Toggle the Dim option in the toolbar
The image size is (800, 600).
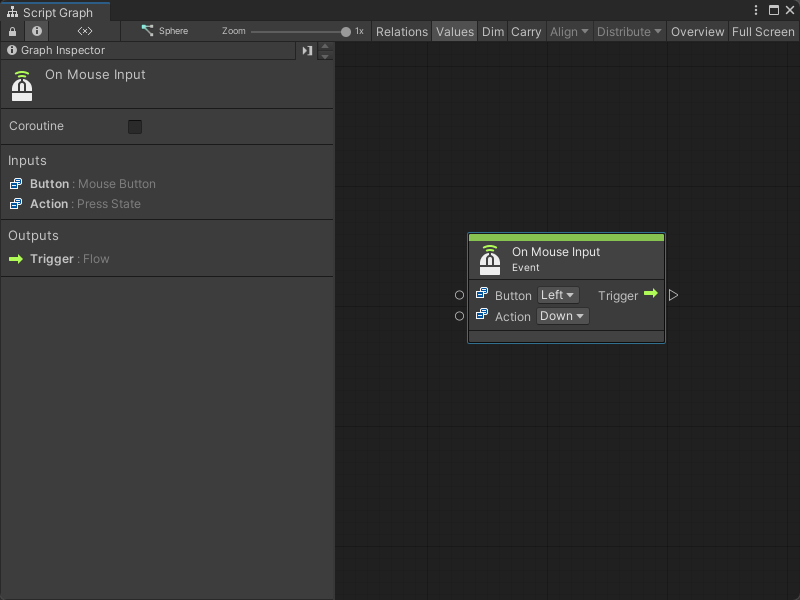(492, 31)
